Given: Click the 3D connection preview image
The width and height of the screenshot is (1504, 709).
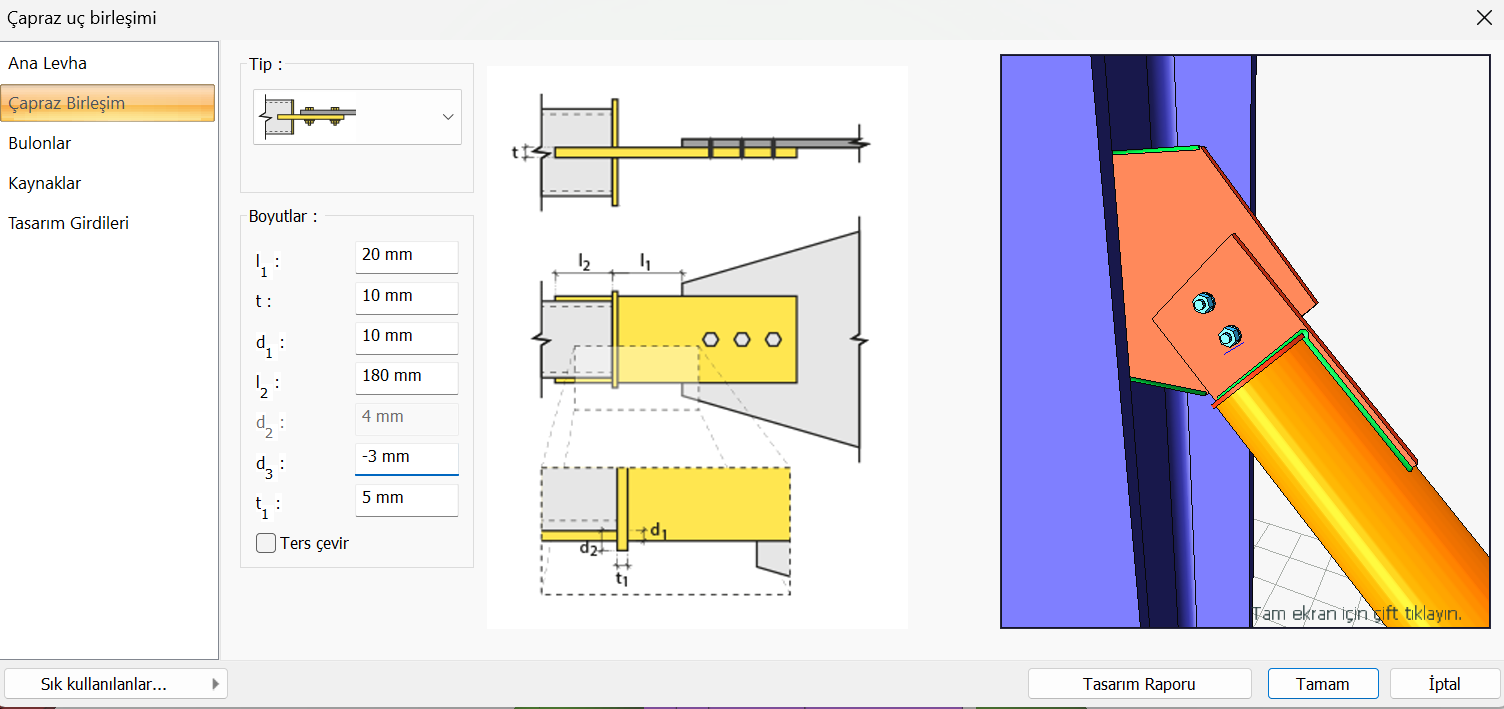Looking at the screenshot, I should point(1250,340).
